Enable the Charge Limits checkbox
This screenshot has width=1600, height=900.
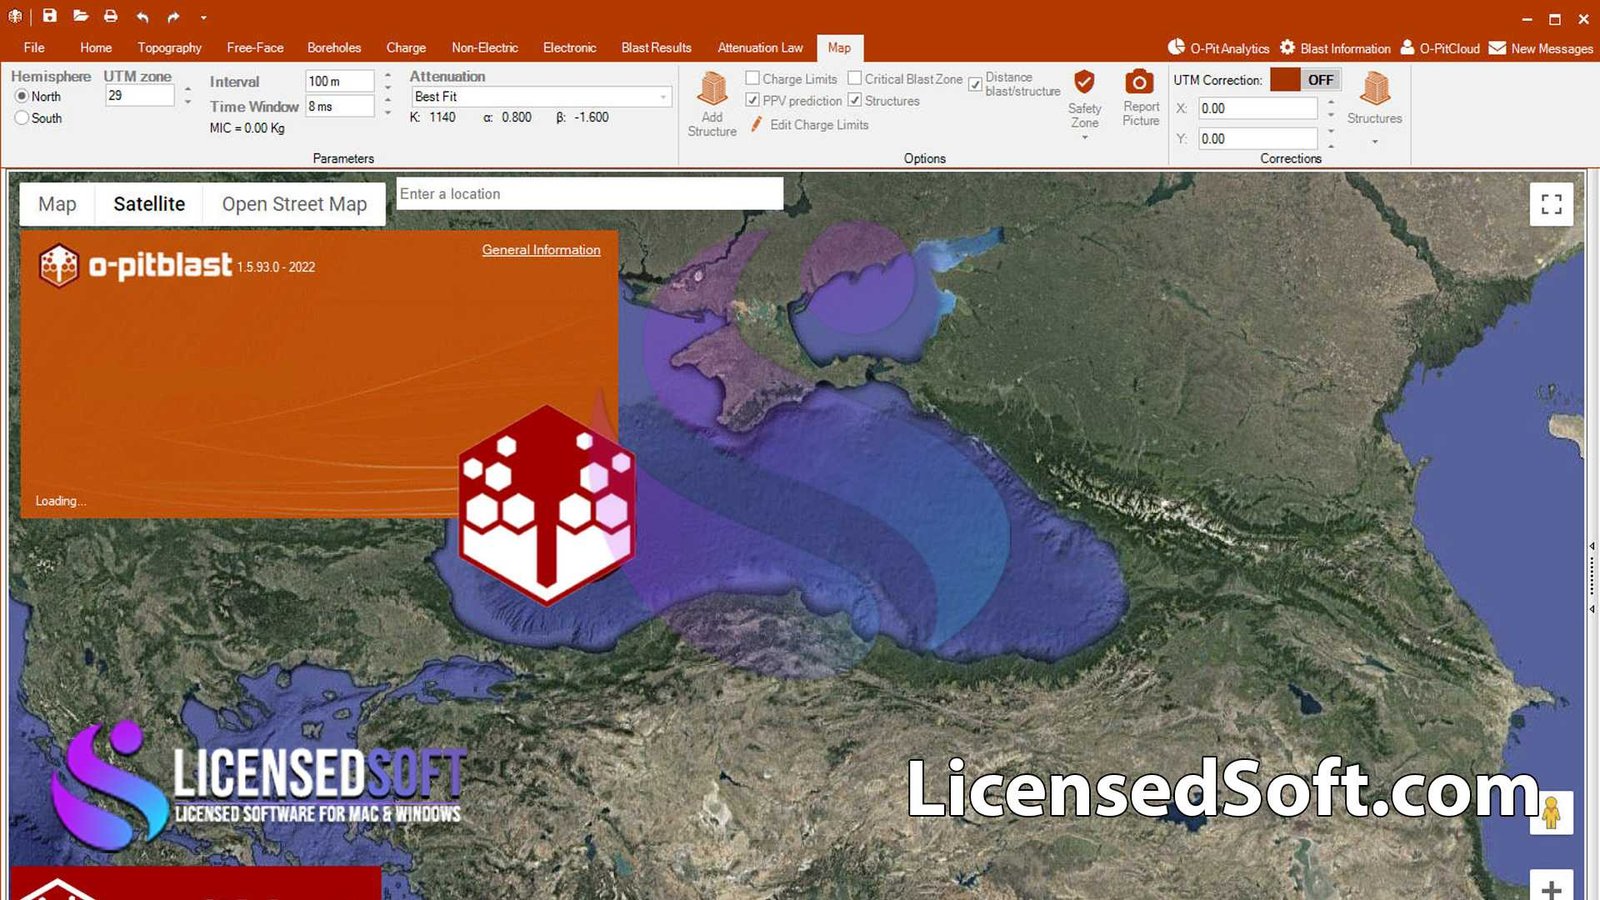coord(753,78)
